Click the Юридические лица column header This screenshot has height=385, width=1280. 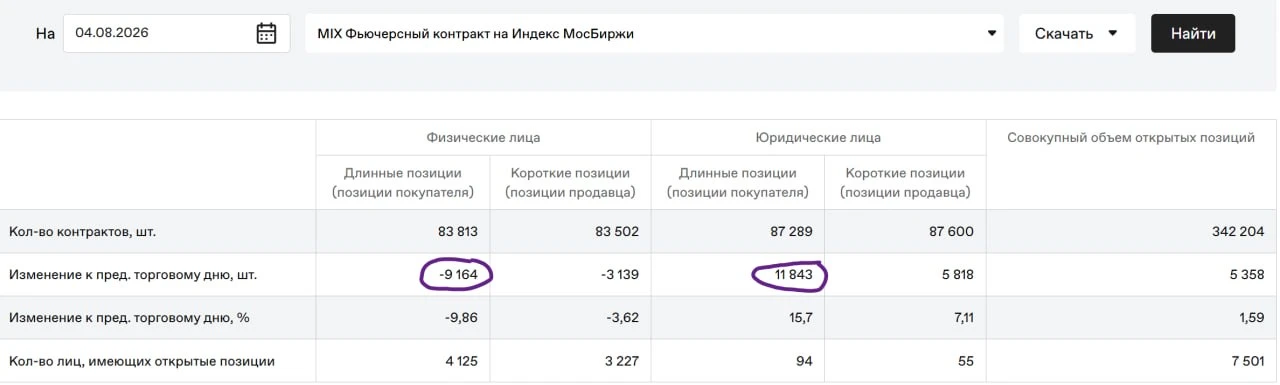coord(818,137)
